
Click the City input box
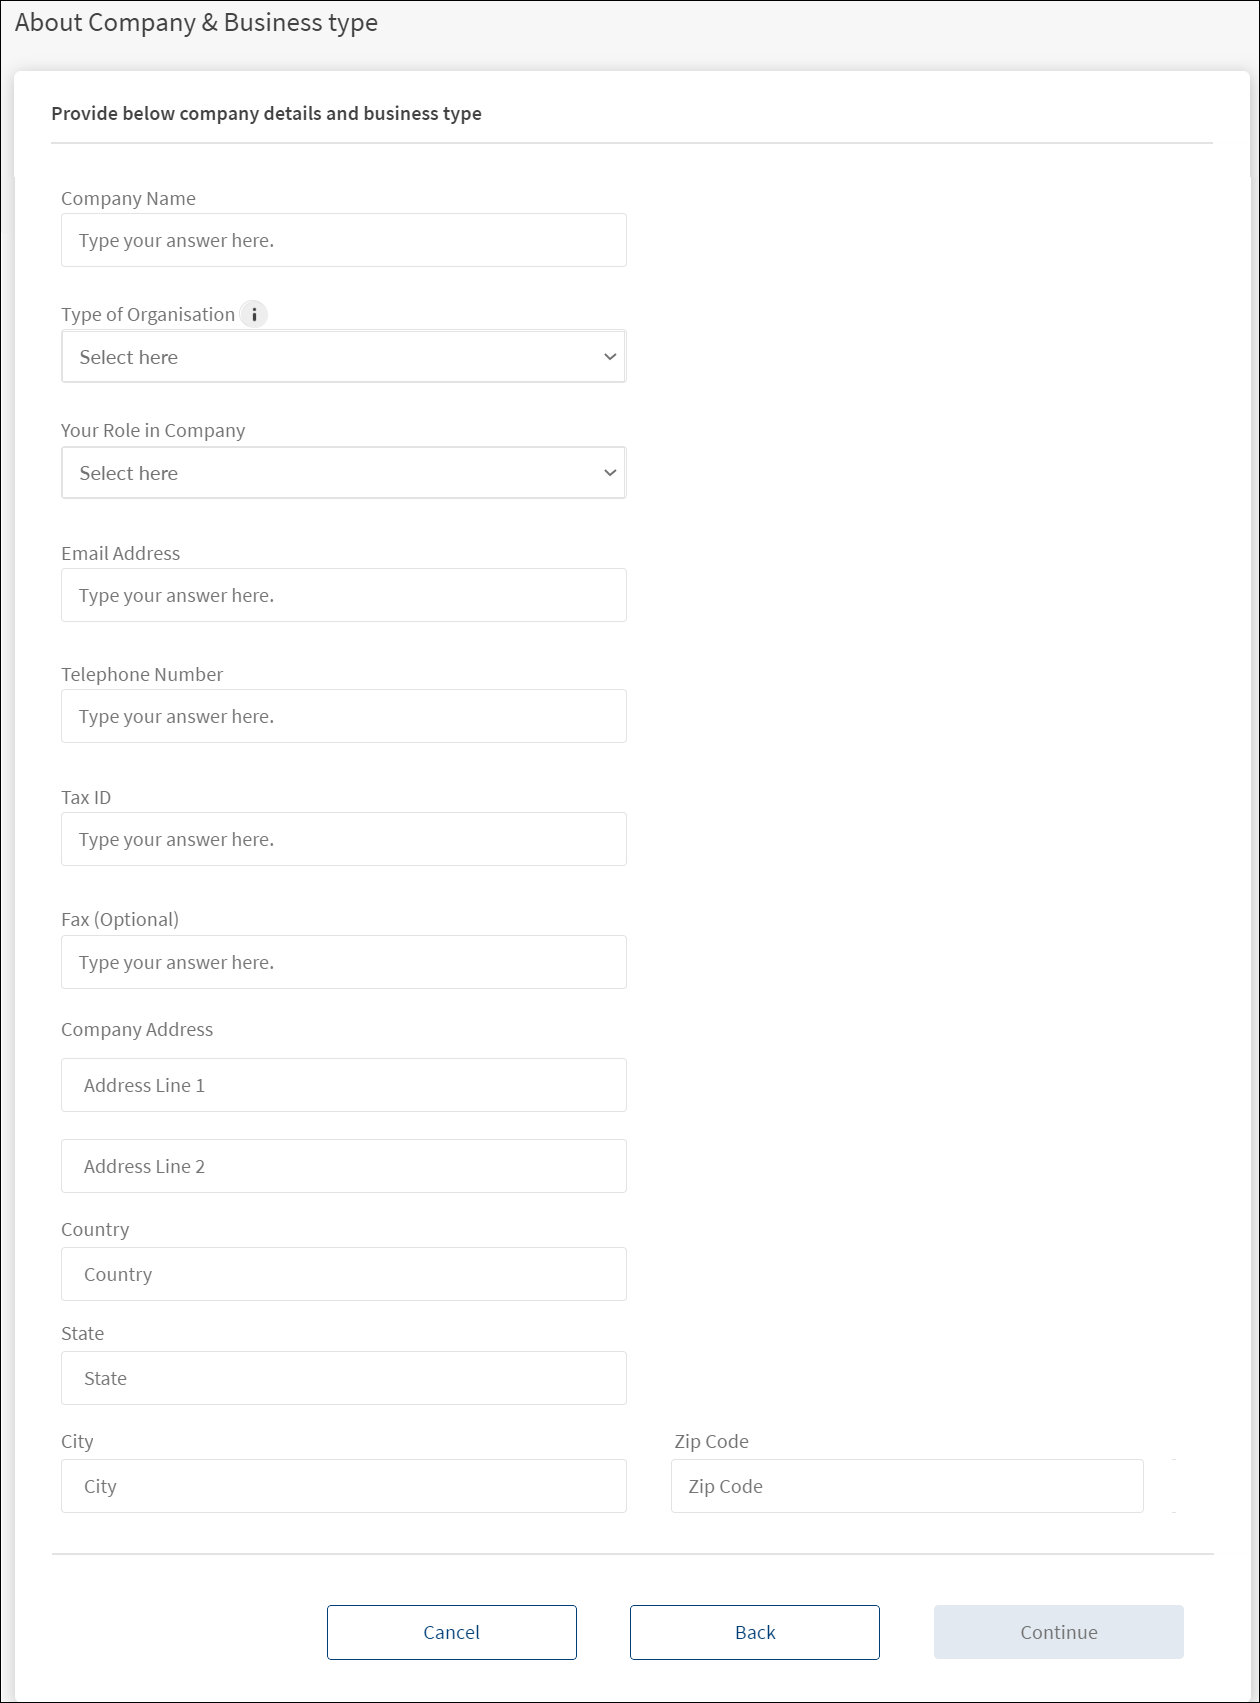click(x=343, y=1486)
